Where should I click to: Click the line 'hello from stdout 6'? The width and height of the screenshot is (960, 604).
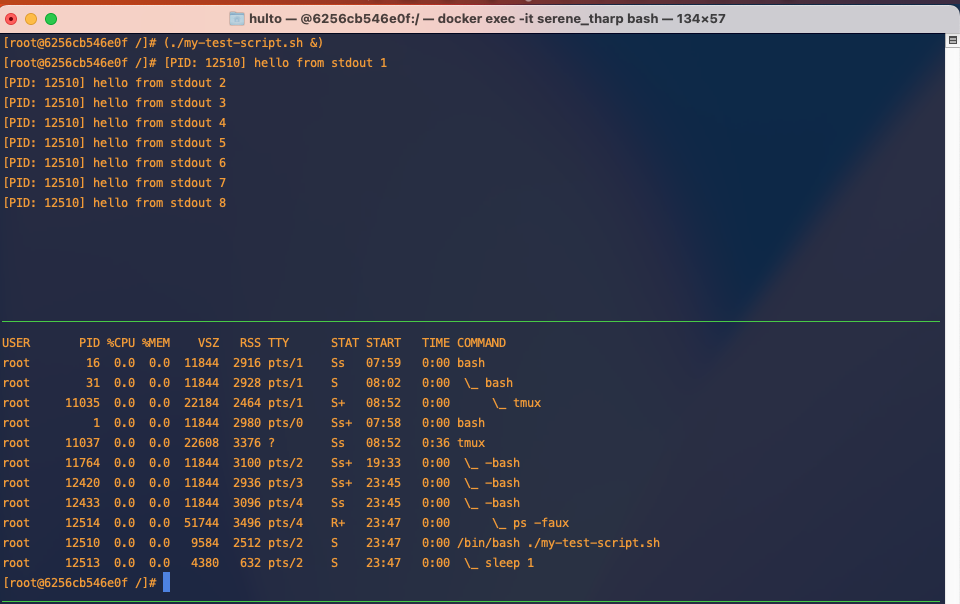[x=159, y=163]
